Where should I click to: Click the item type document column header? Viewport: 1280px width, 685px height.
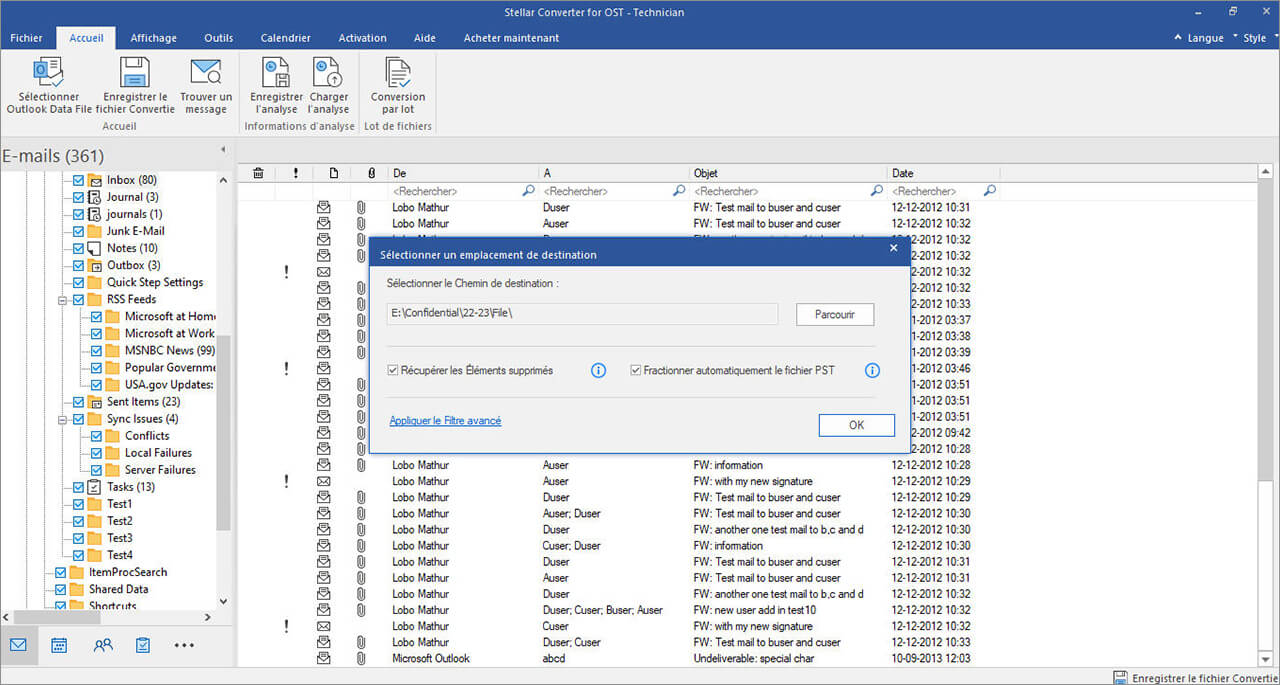click(x=333, y=173)
